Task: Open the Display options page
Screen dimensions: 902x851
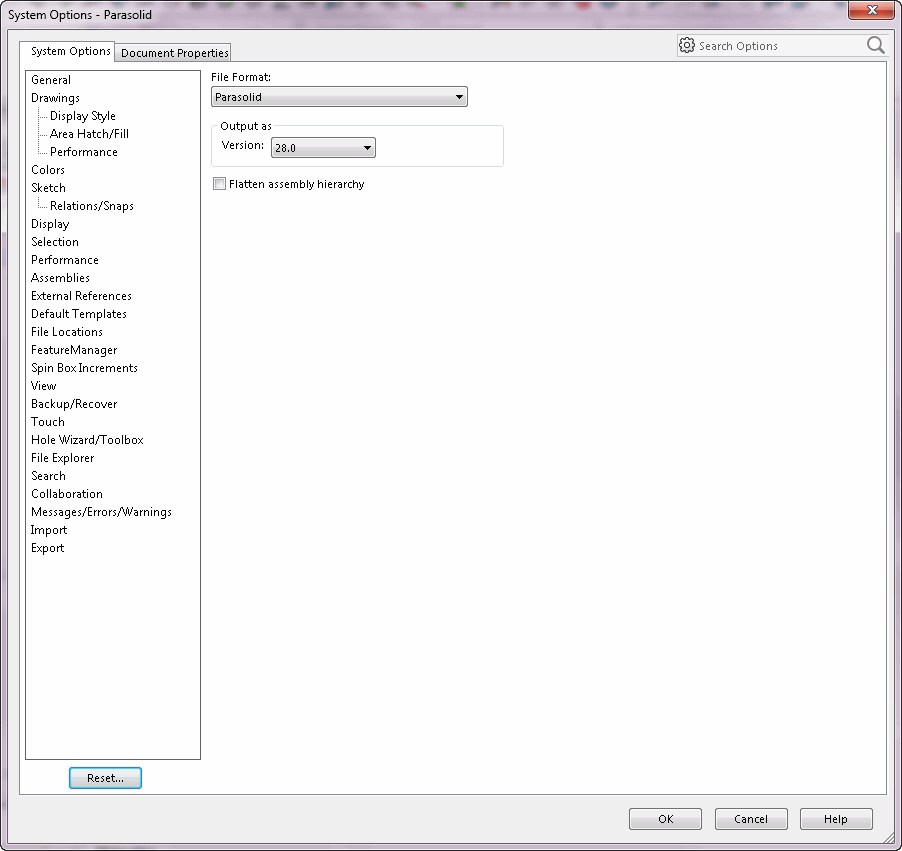Action: (50, 224)
